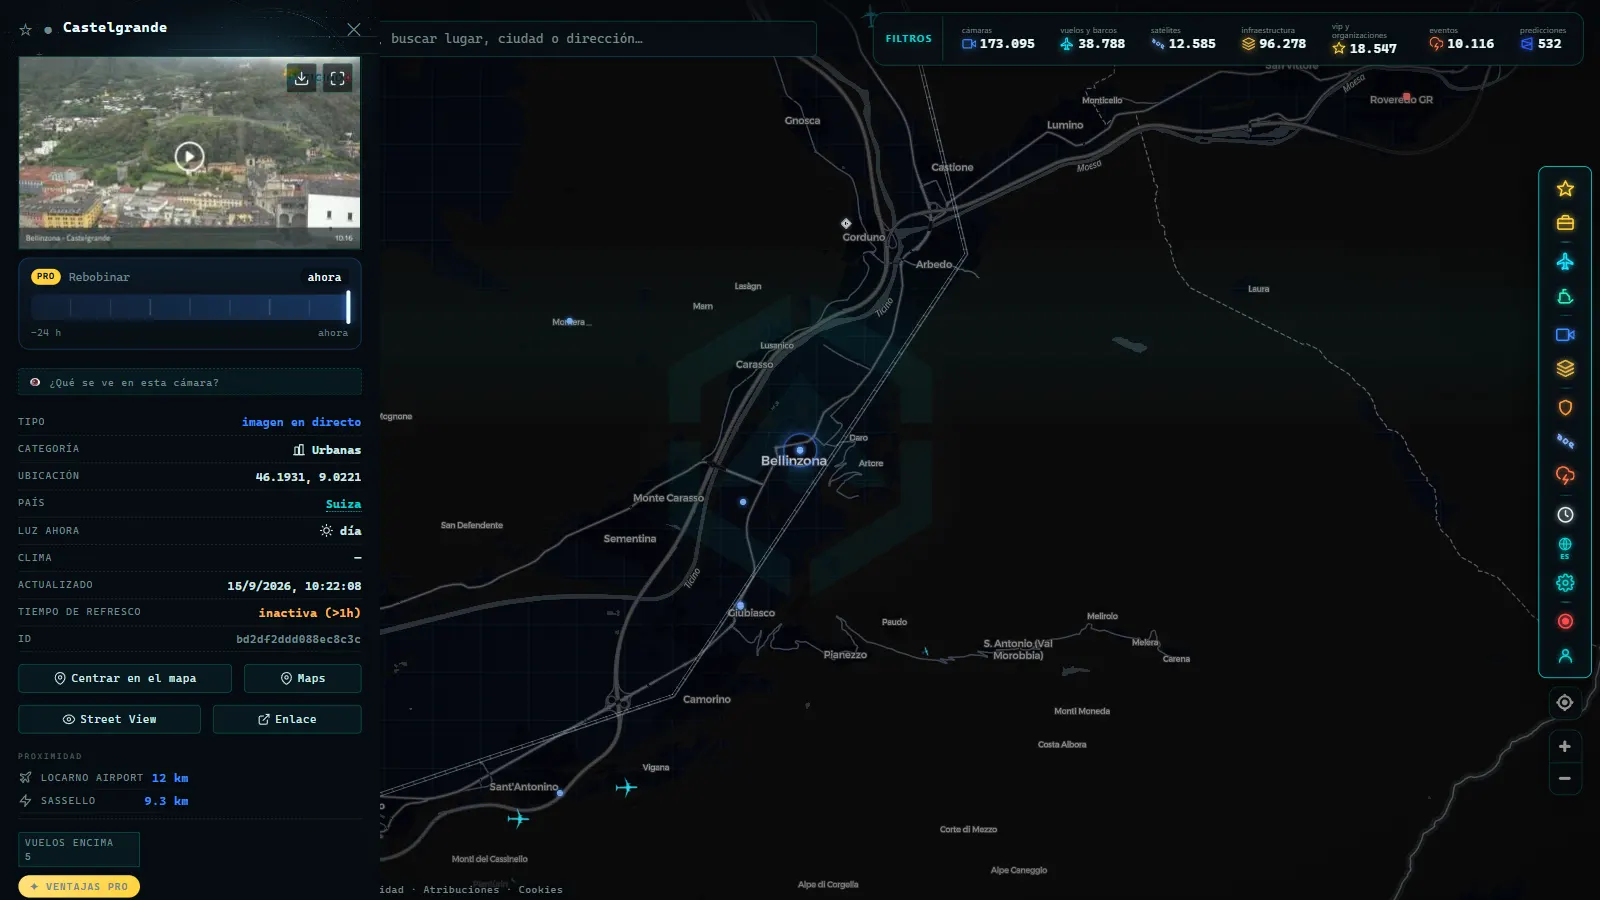Toggle the predicciones 532 filter
The height and width of the screenshot is (900, 1600).
pos(1542,39)
